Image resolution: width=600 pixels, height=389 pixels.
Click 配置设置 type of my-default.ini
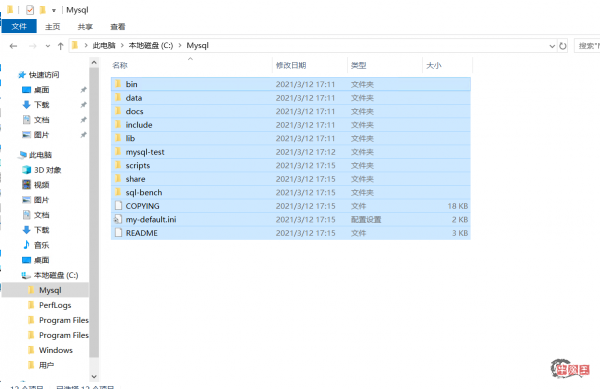[366, 219]
